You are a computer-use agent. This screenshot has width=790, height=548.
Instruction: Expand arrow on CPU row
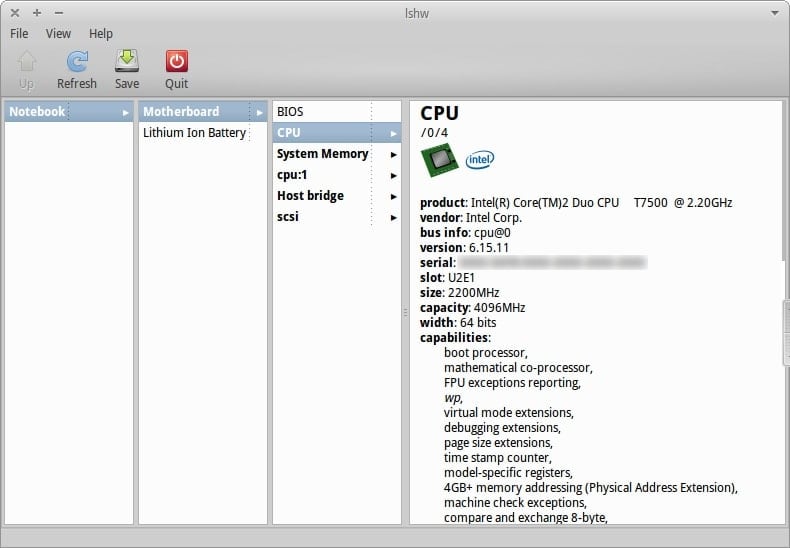[393, 134]
